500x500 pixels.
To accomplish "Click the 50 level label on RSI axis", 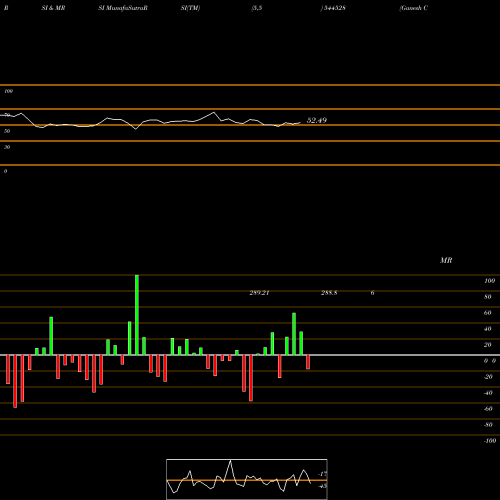I will pos(7,131).
